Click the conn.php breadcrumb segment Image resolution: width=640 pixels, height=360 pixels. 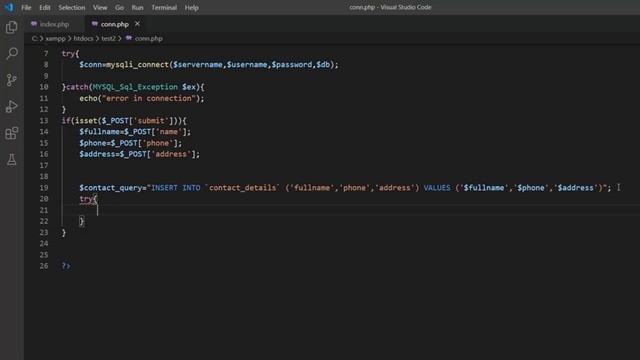[x=149, y=38]
